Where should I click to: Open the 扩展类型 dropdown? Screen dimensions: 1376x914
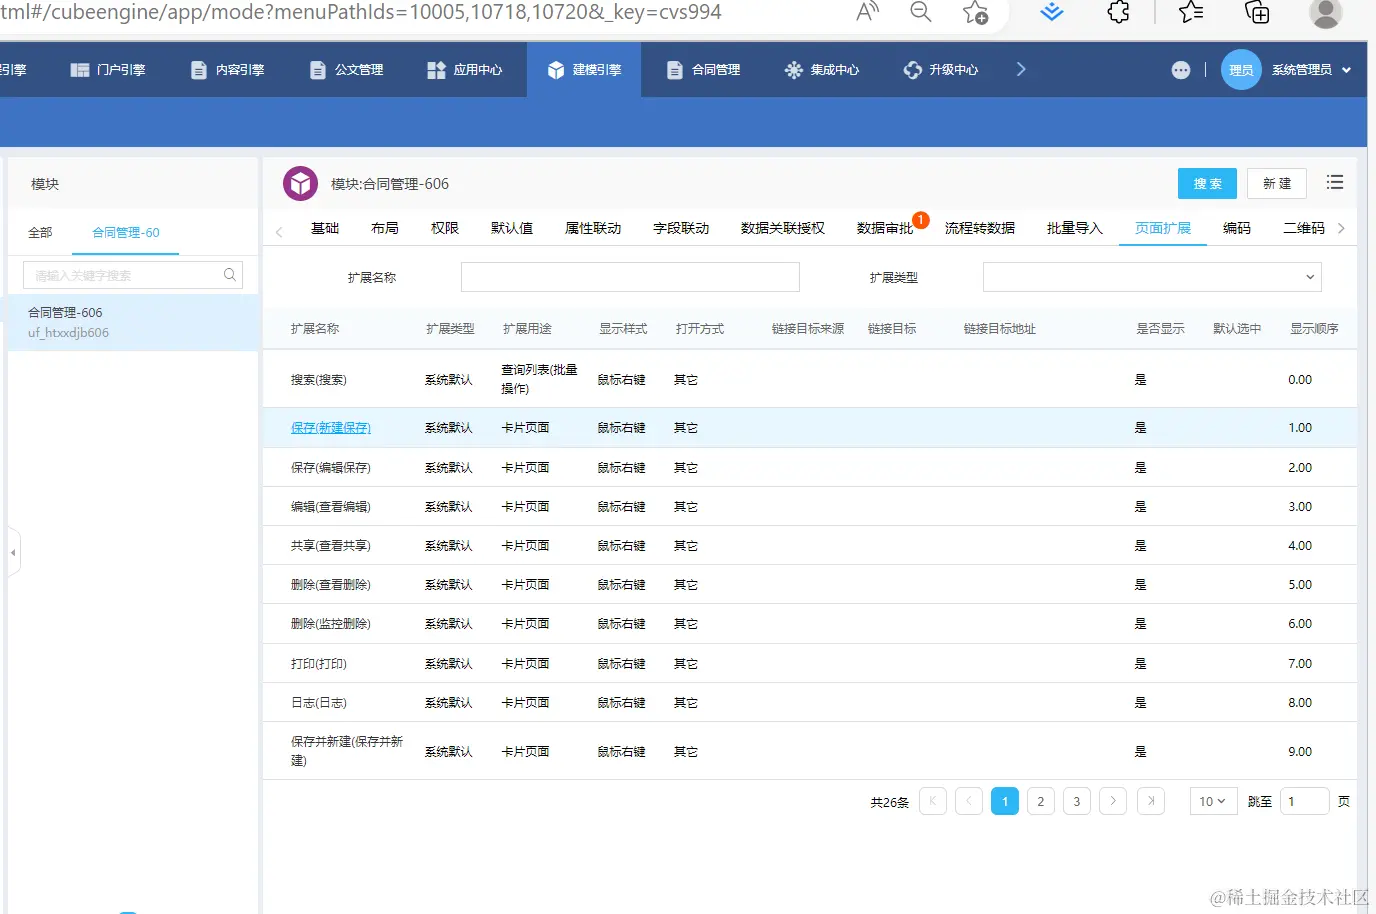1152,277
